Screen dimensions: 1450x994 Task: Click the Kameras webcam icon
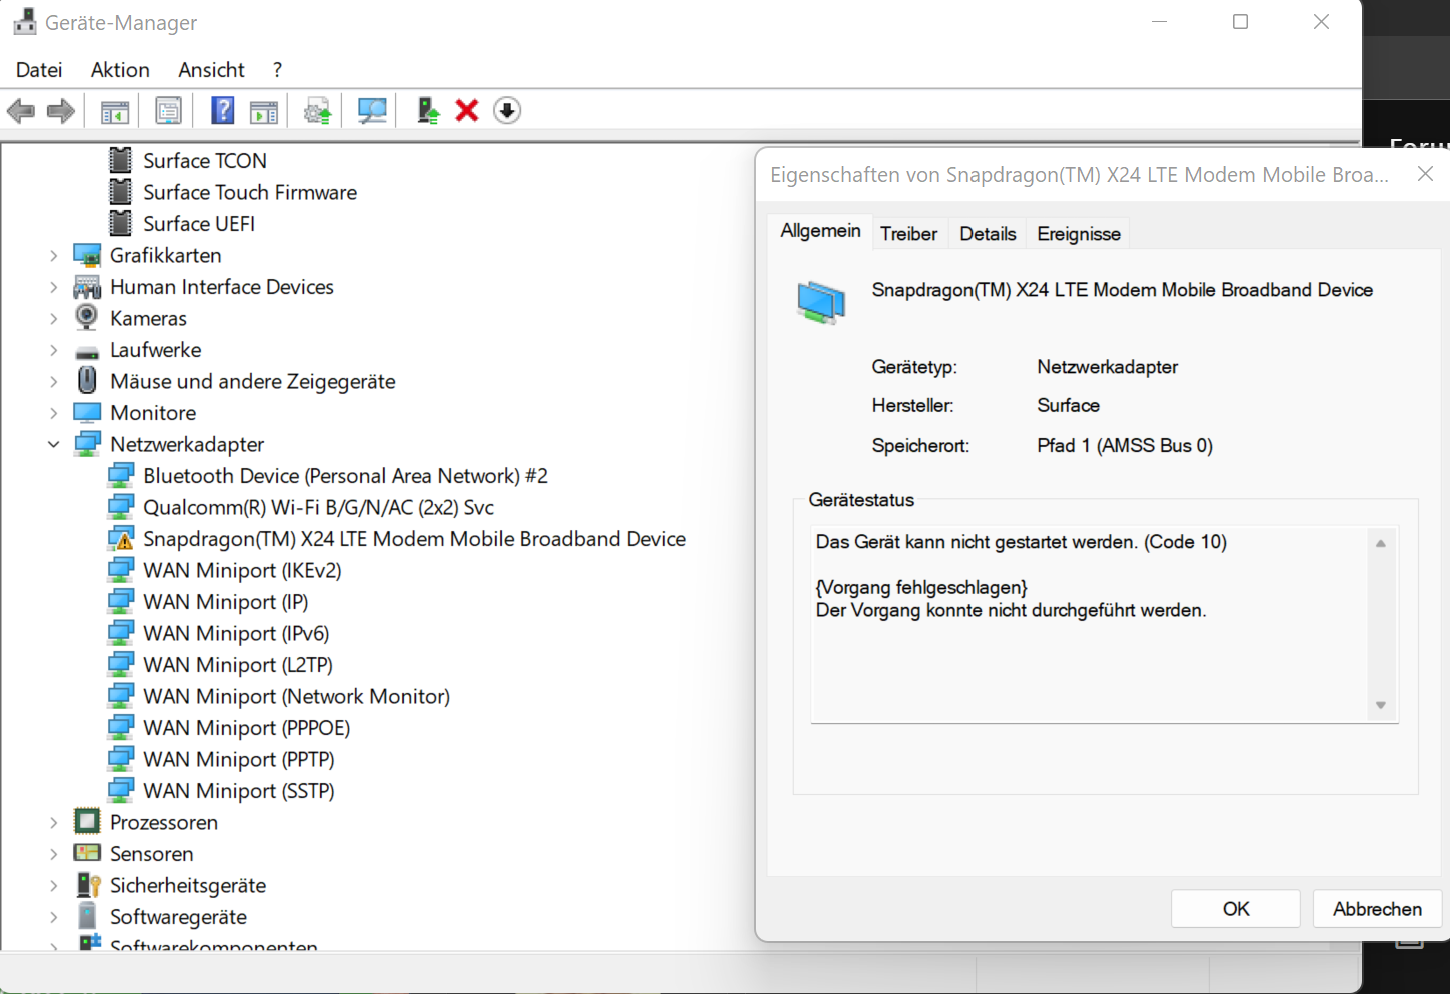[x=87, y=318]
